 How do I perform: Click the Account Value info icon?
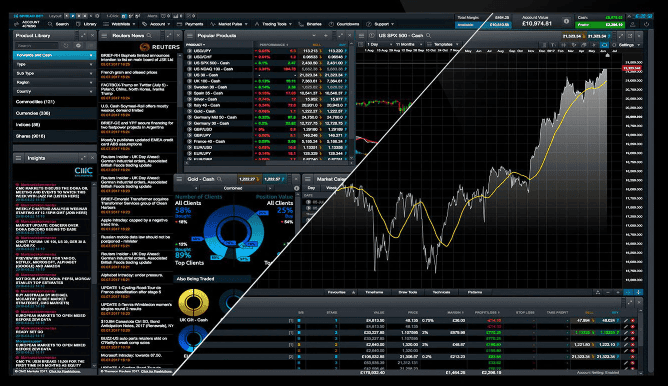(x=566, y=21)
